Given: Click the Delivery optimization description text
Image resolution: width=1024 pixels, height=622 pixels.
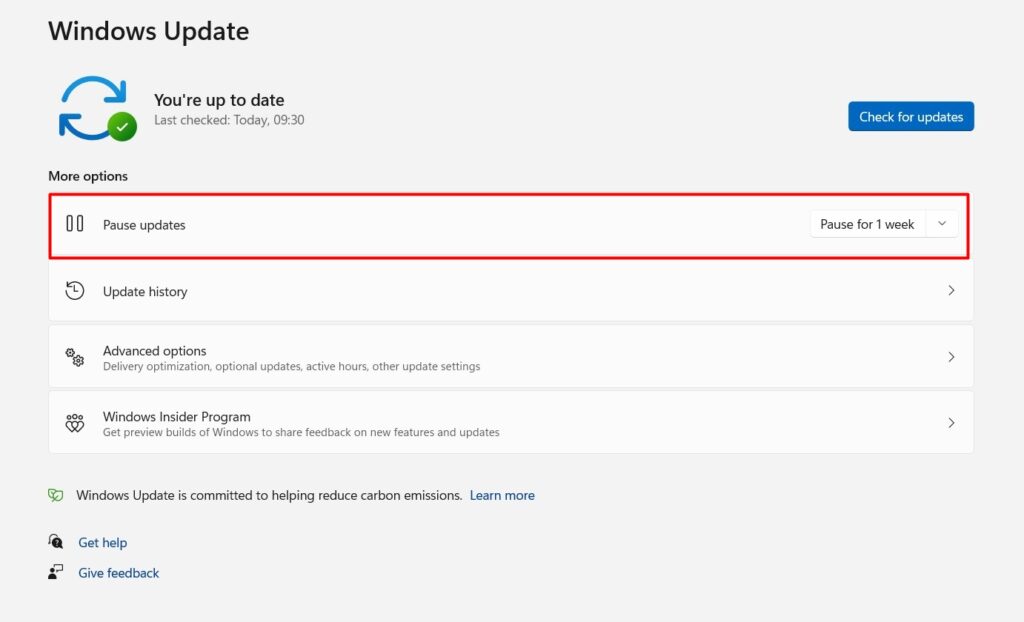Looking at the screenshot, I should point(291,367).
